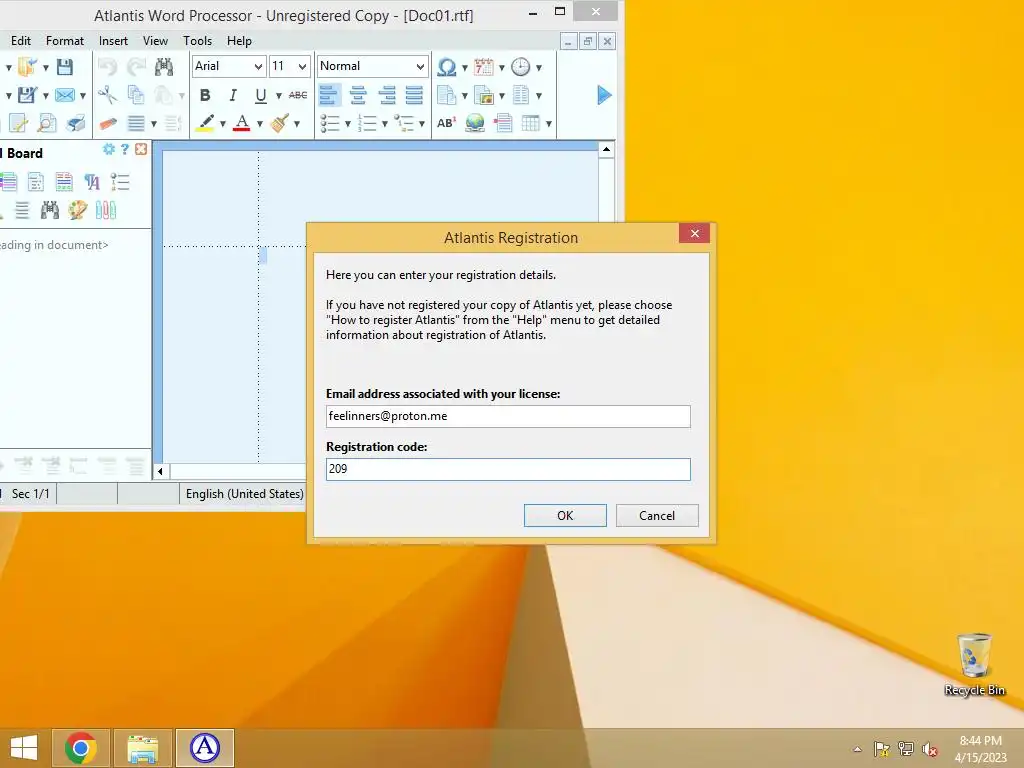Open the Tools menu

[197, 40]
